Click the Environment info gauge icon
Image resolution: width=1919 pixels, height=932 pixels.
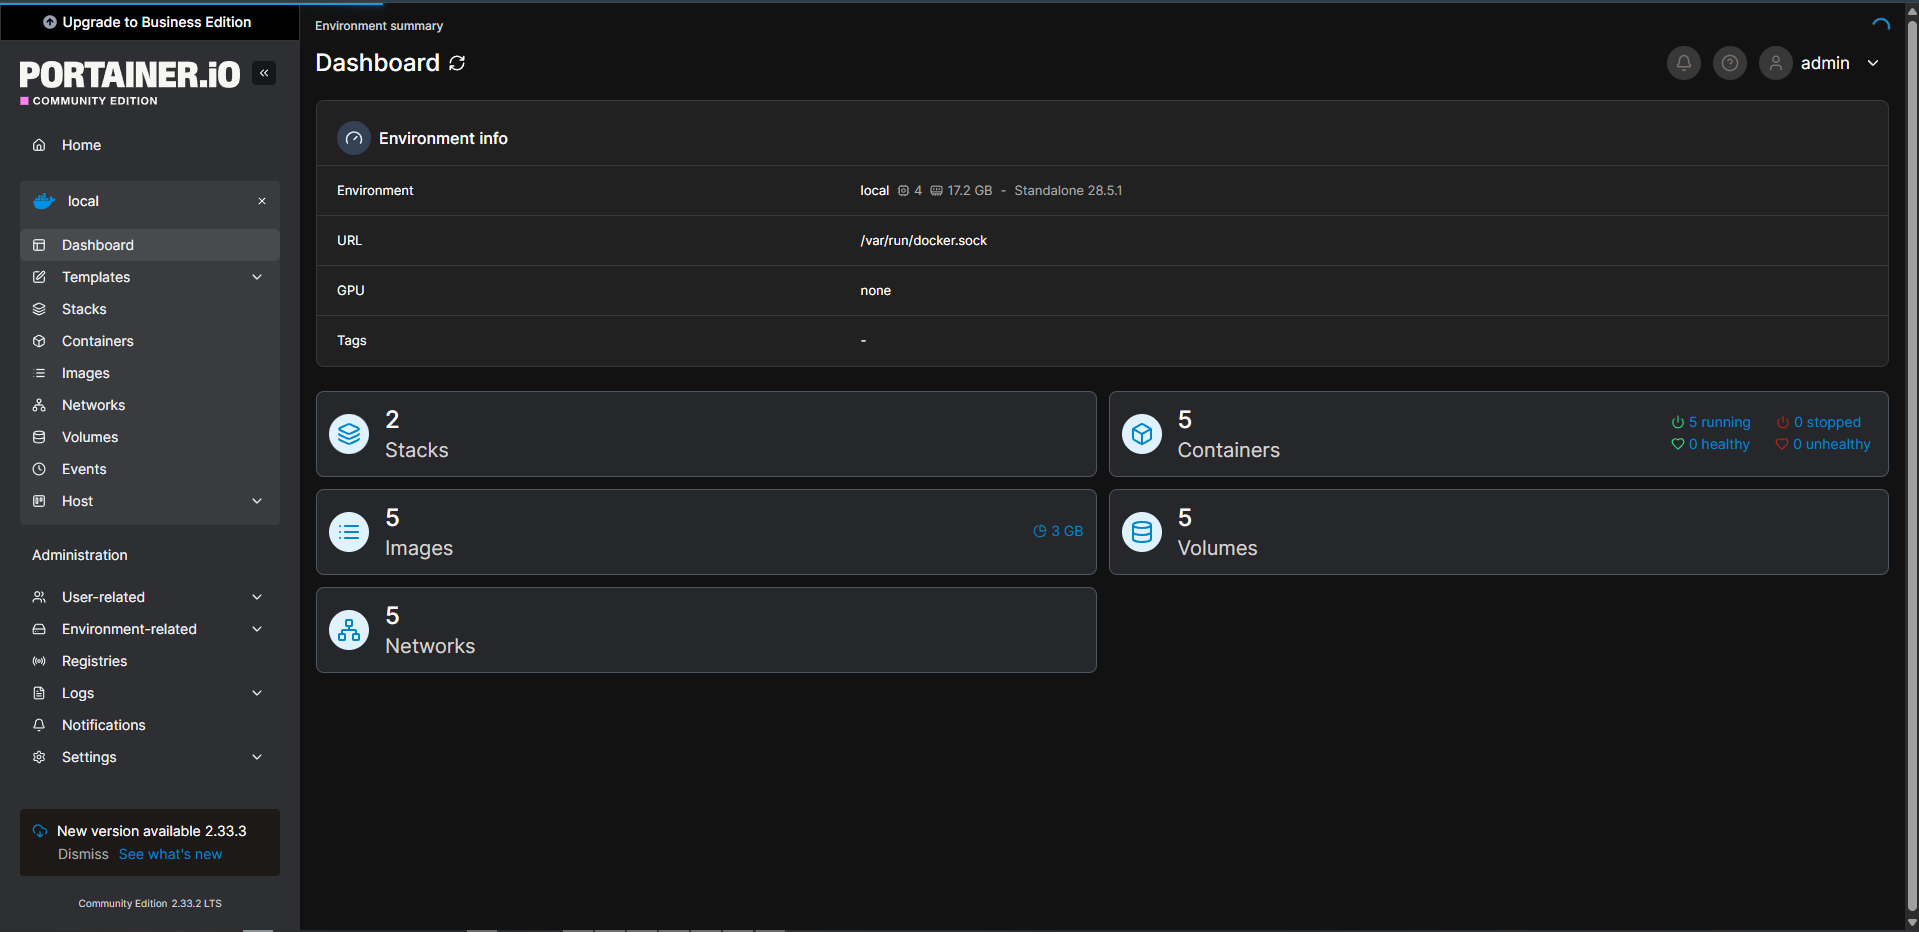(353, 138)
